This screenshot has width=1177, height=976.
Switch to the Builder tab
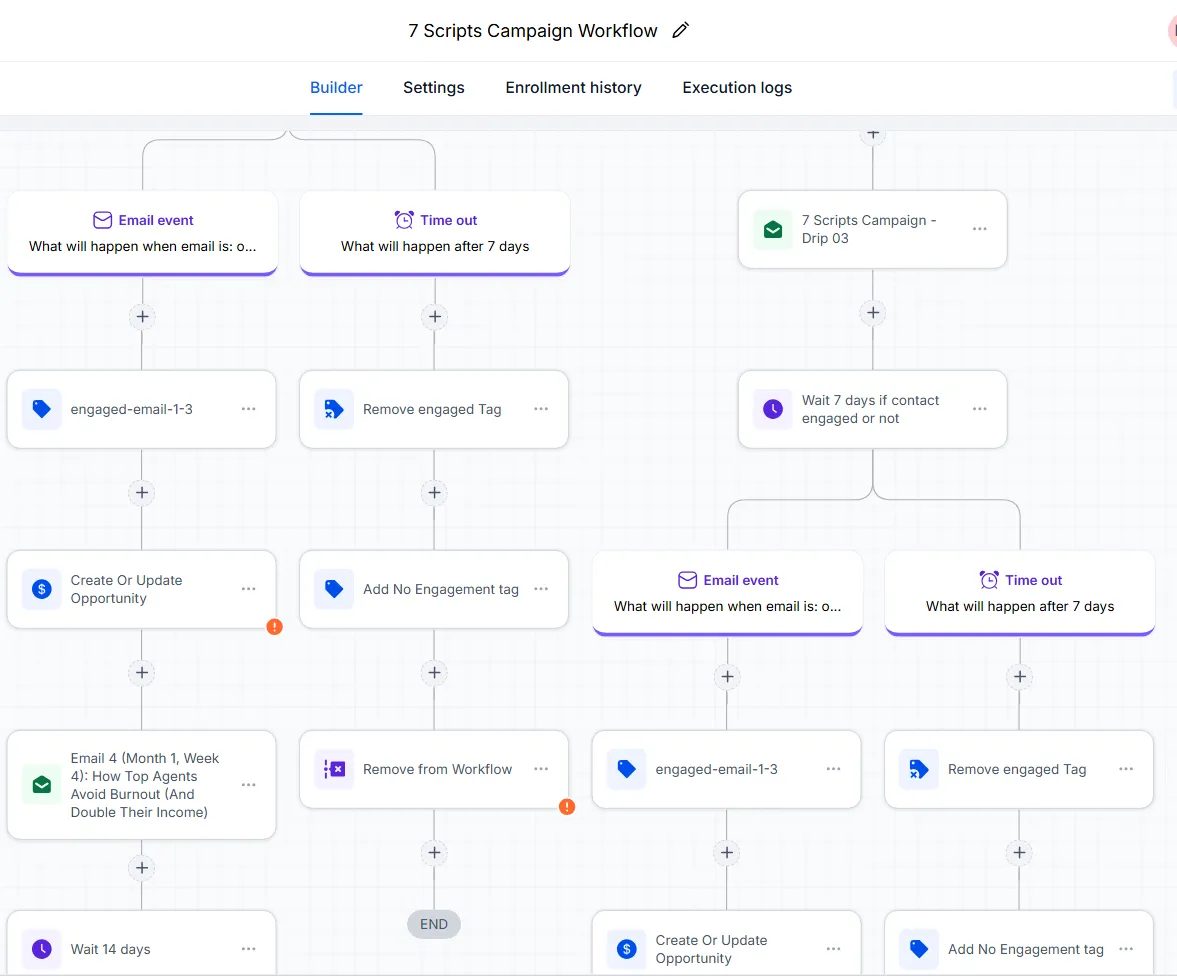[336, 88]
